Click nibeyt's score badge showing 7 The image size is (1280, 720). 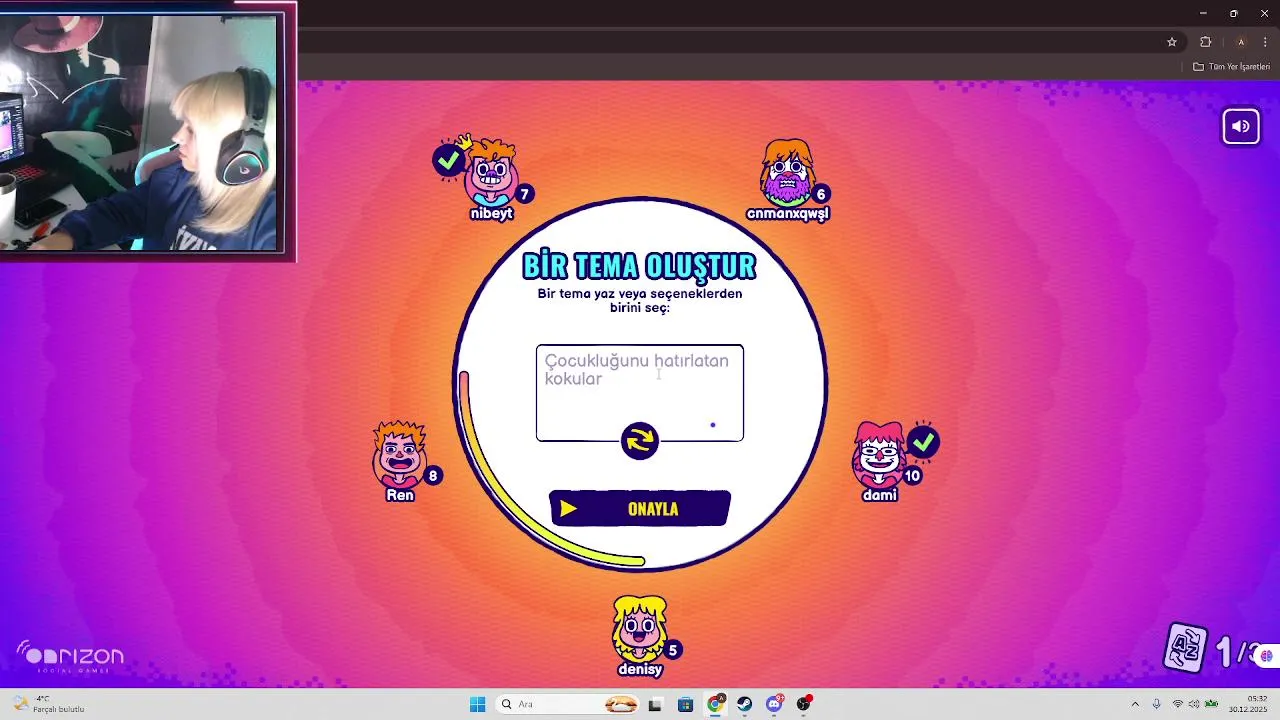pyautogui.click(x=524, y=194)
